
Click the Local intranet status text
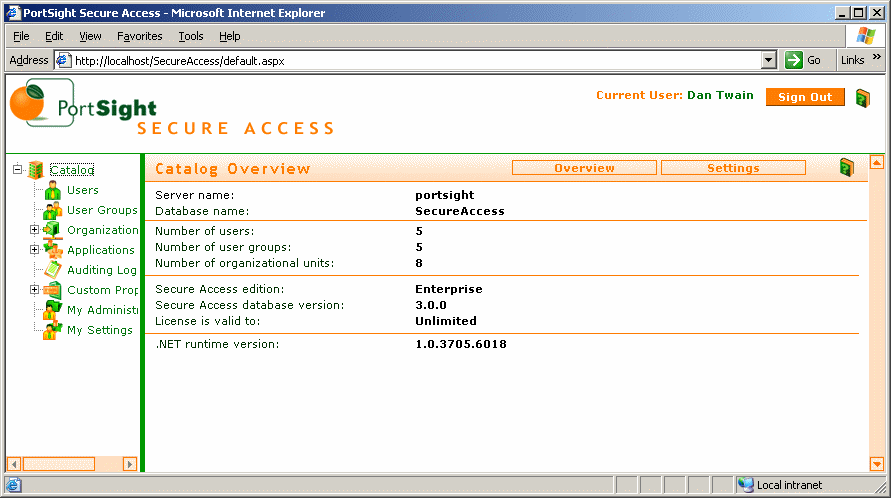coord(789,485)
